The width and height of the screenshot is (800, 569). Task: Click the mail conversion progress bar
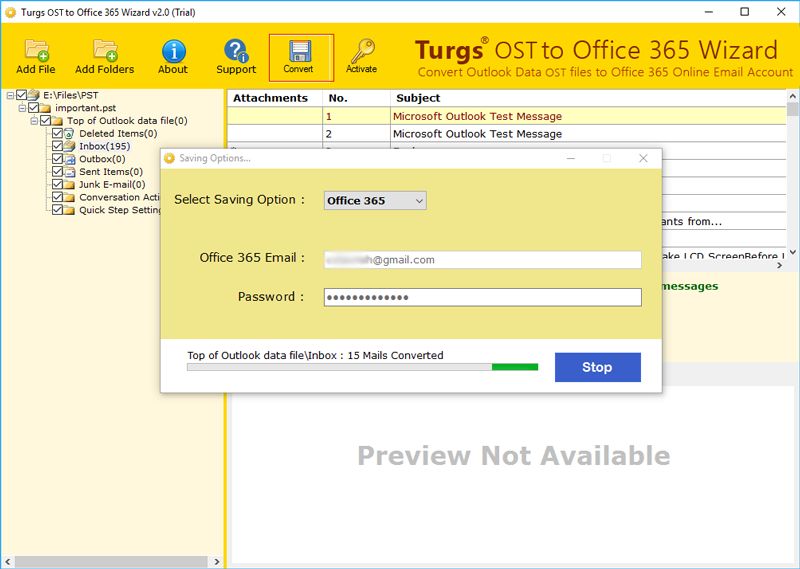(362, 367)
